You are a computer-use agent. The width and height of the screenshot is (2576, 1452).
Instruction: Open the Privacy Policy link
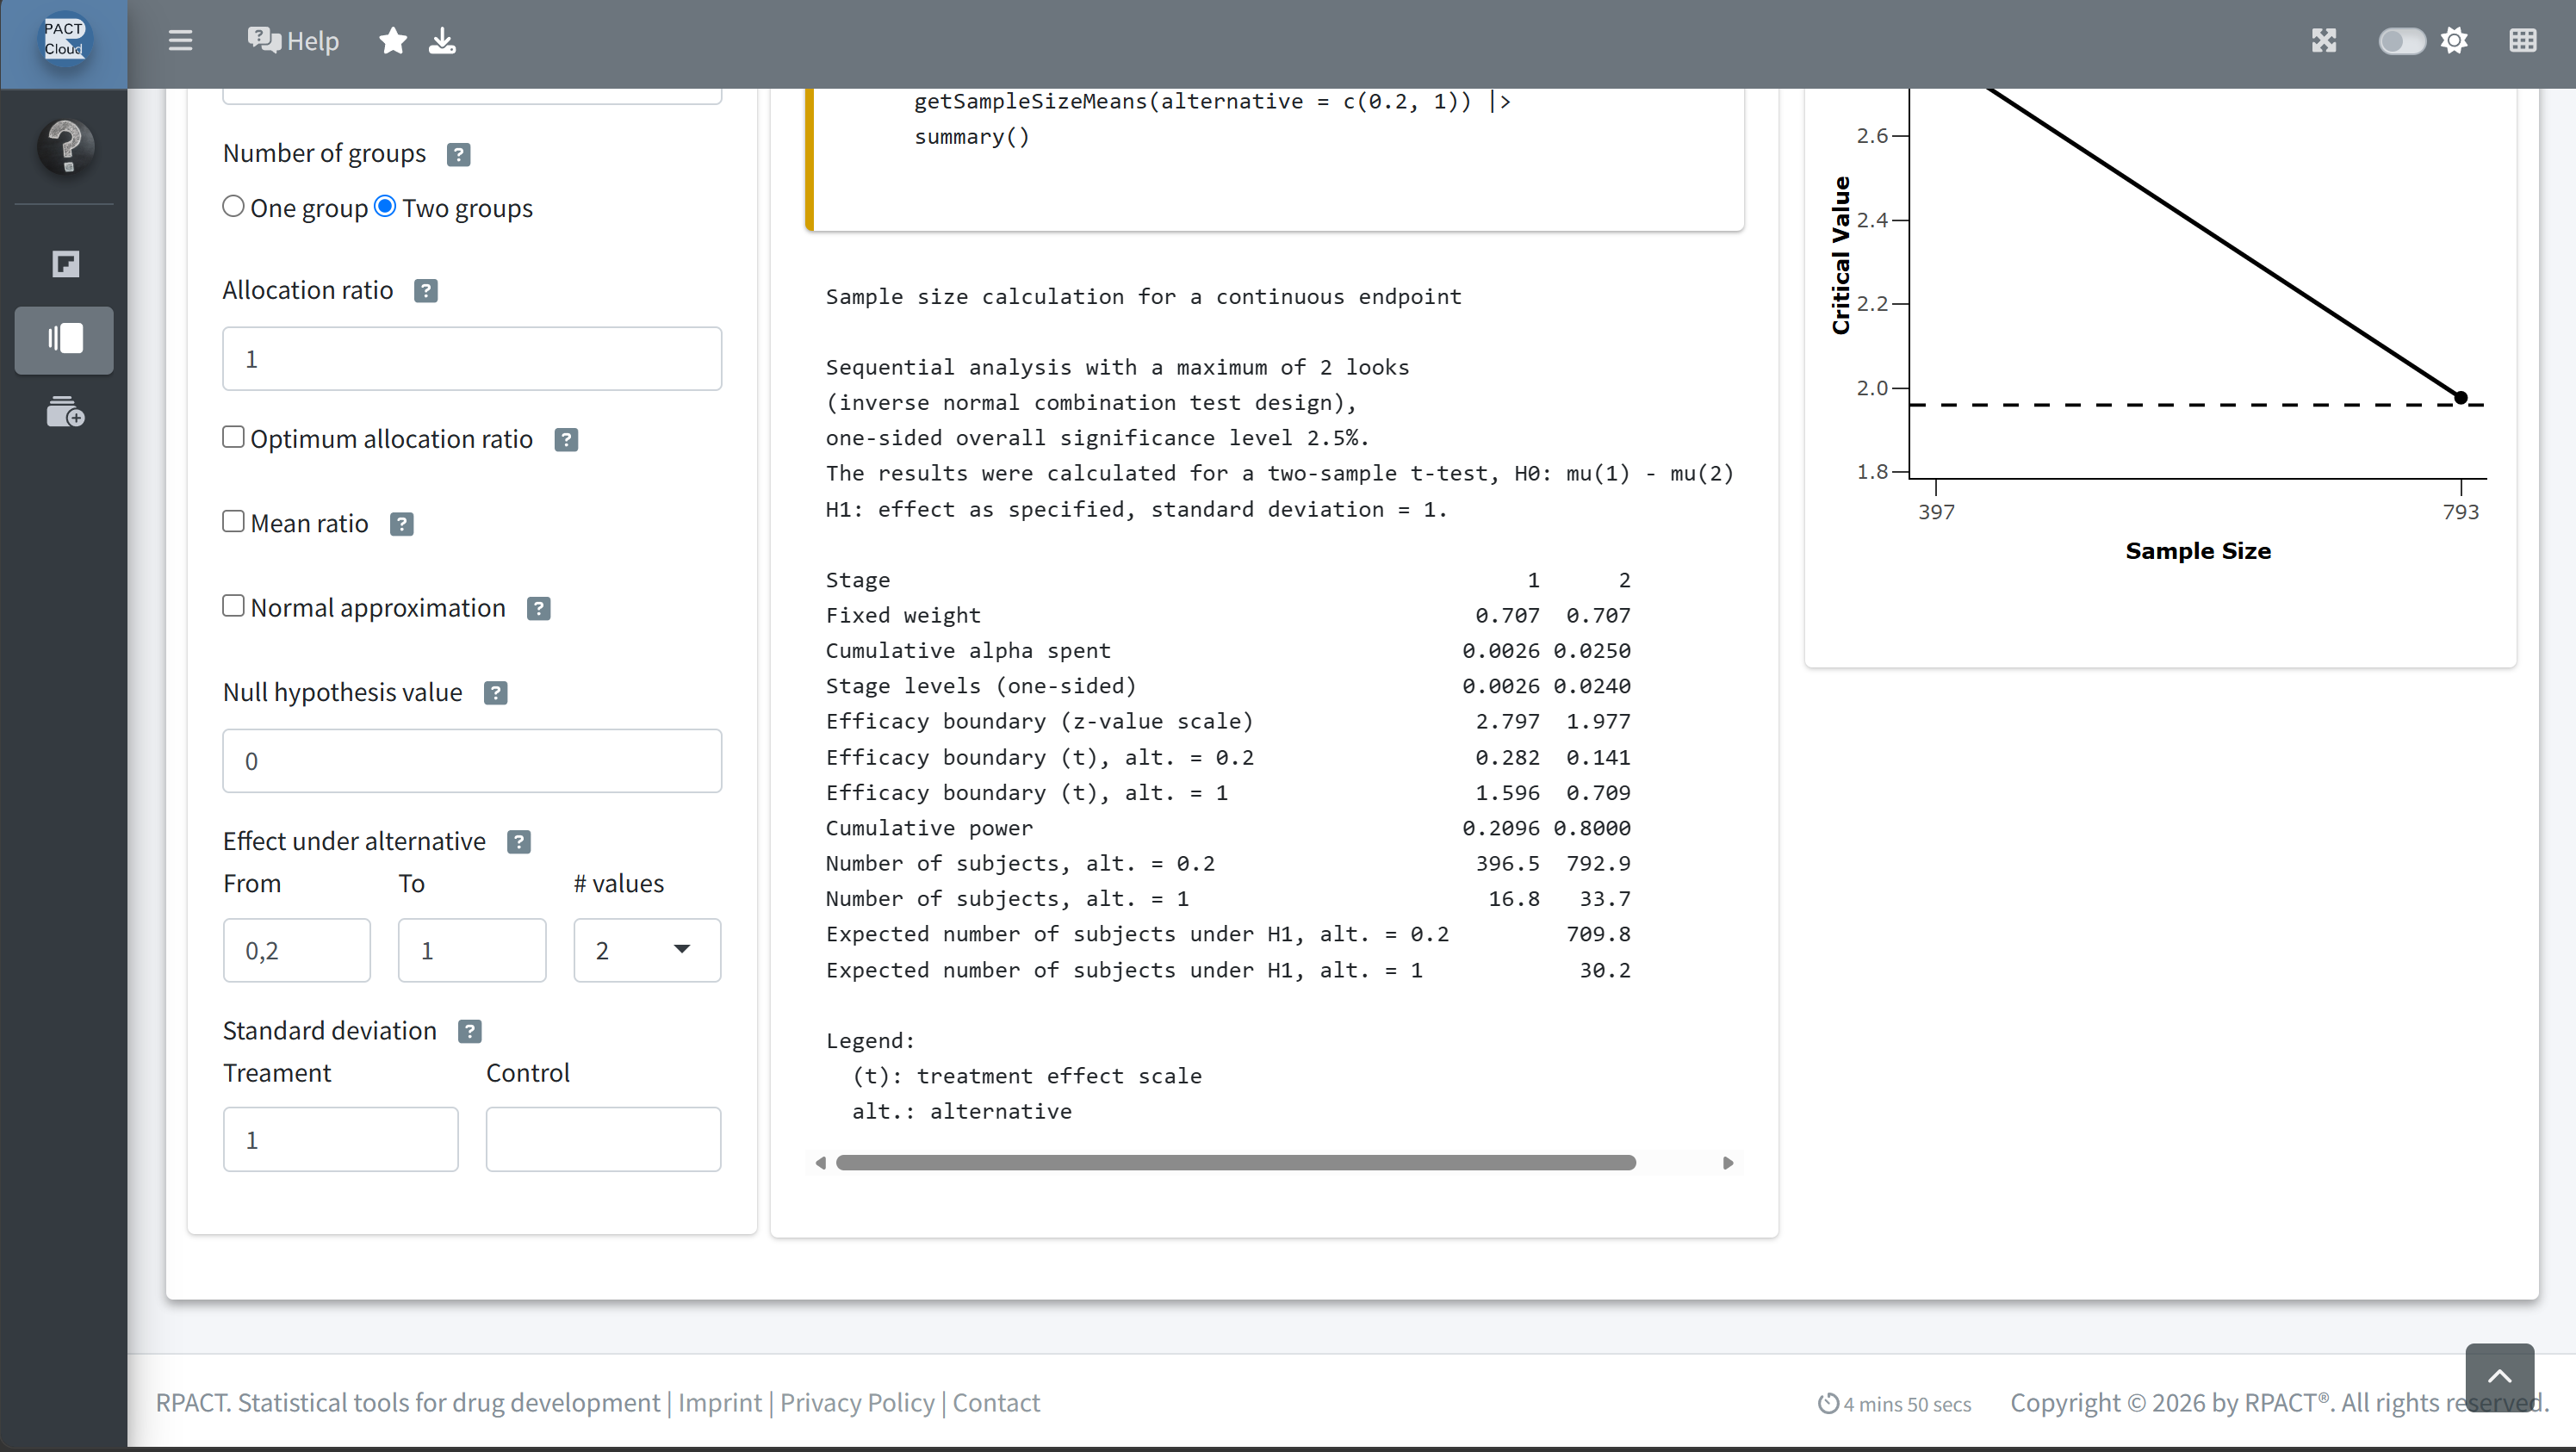[857, 1402]
